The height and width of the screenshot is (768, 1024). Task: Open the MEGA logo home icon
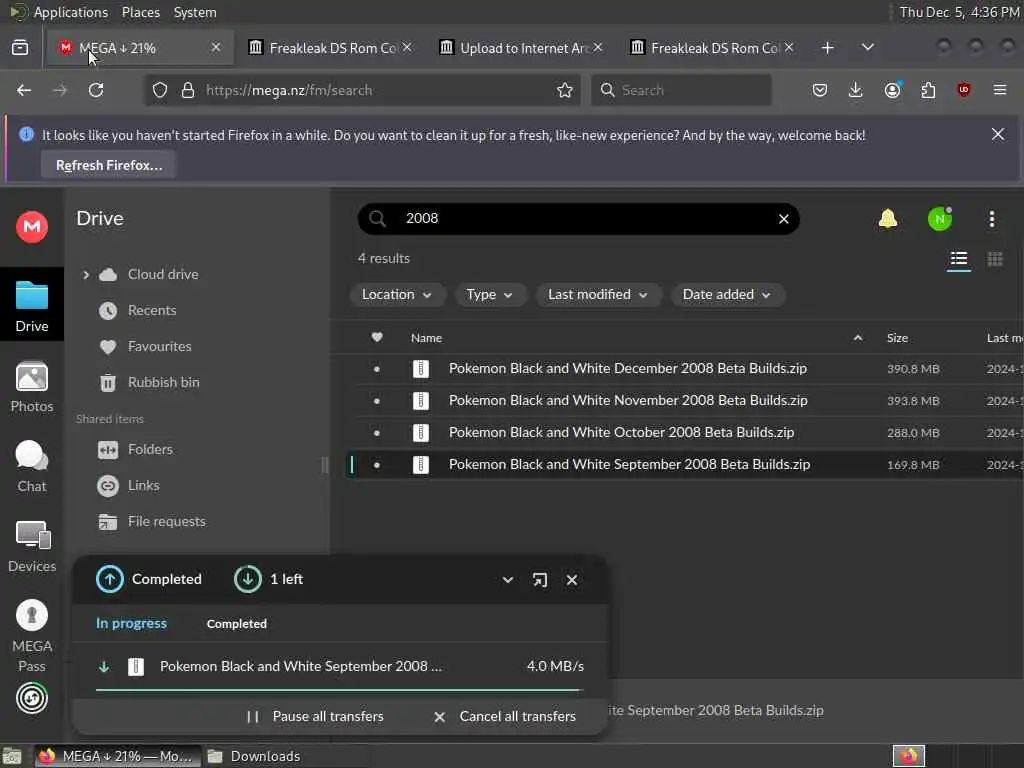[31, 227]
